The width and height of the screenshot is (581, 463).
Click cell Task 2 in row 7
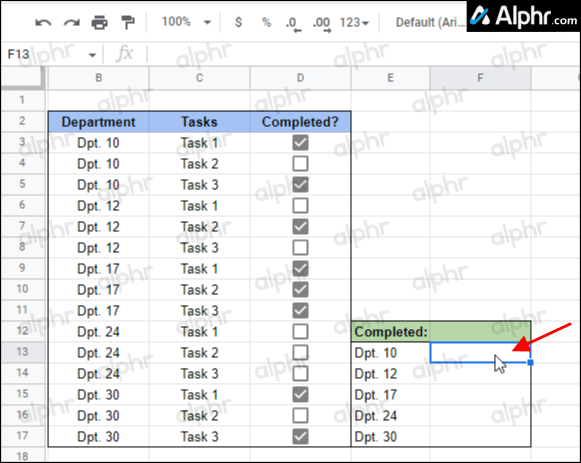click(x=199, y=226)
